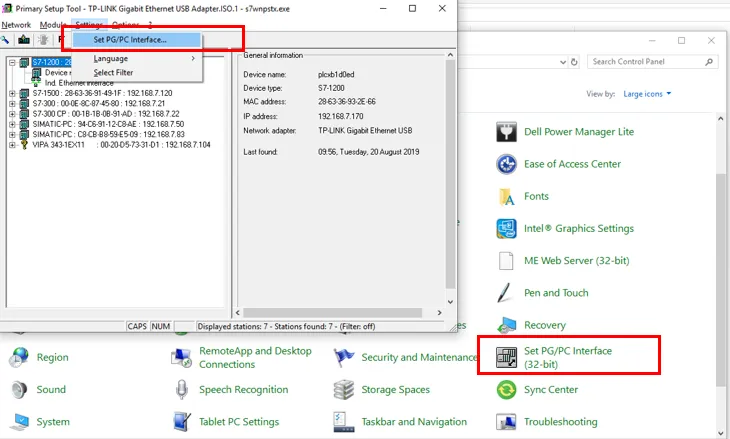This screenshot has height=439, width=730.
Task: Open Intel Graphics Settings icon
Action: [x=506, y=229]
